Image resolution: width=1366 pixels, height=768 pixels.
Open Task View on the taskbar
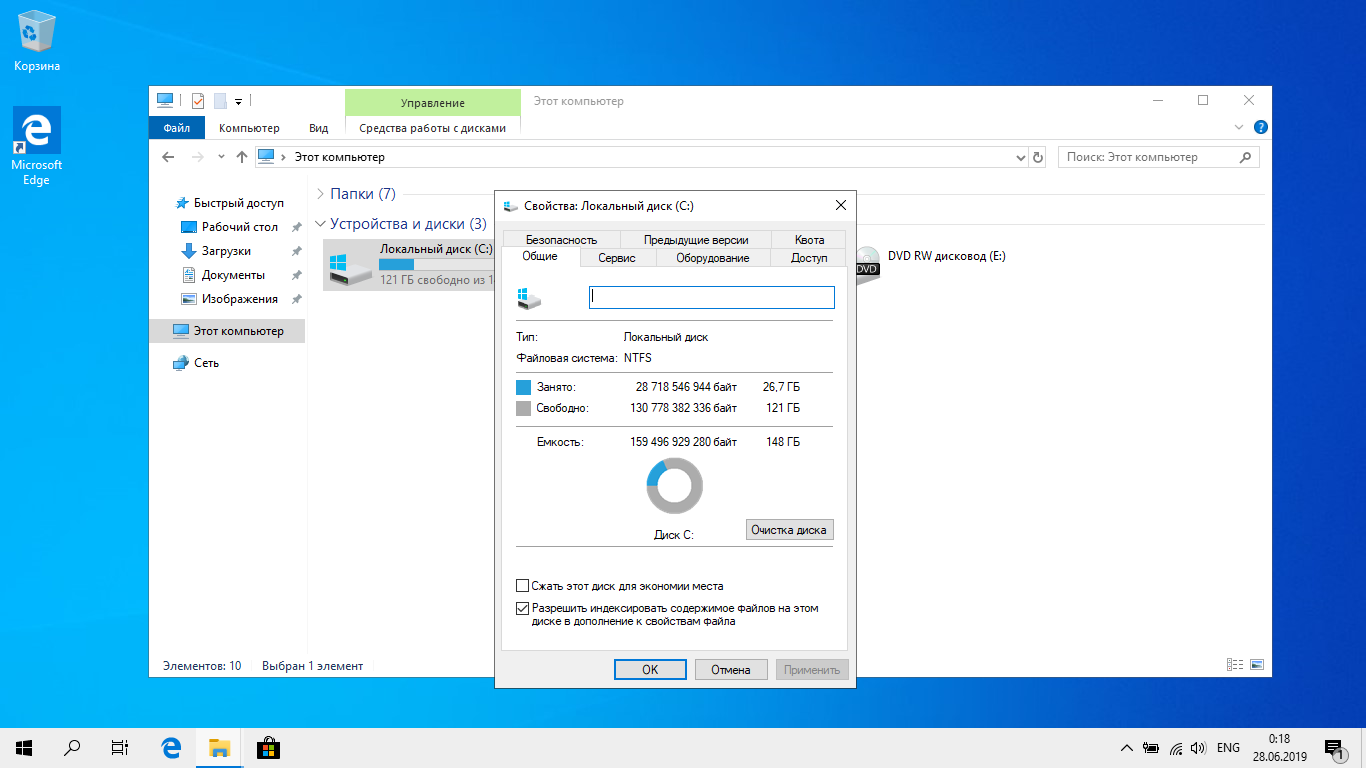coord(119,747)
